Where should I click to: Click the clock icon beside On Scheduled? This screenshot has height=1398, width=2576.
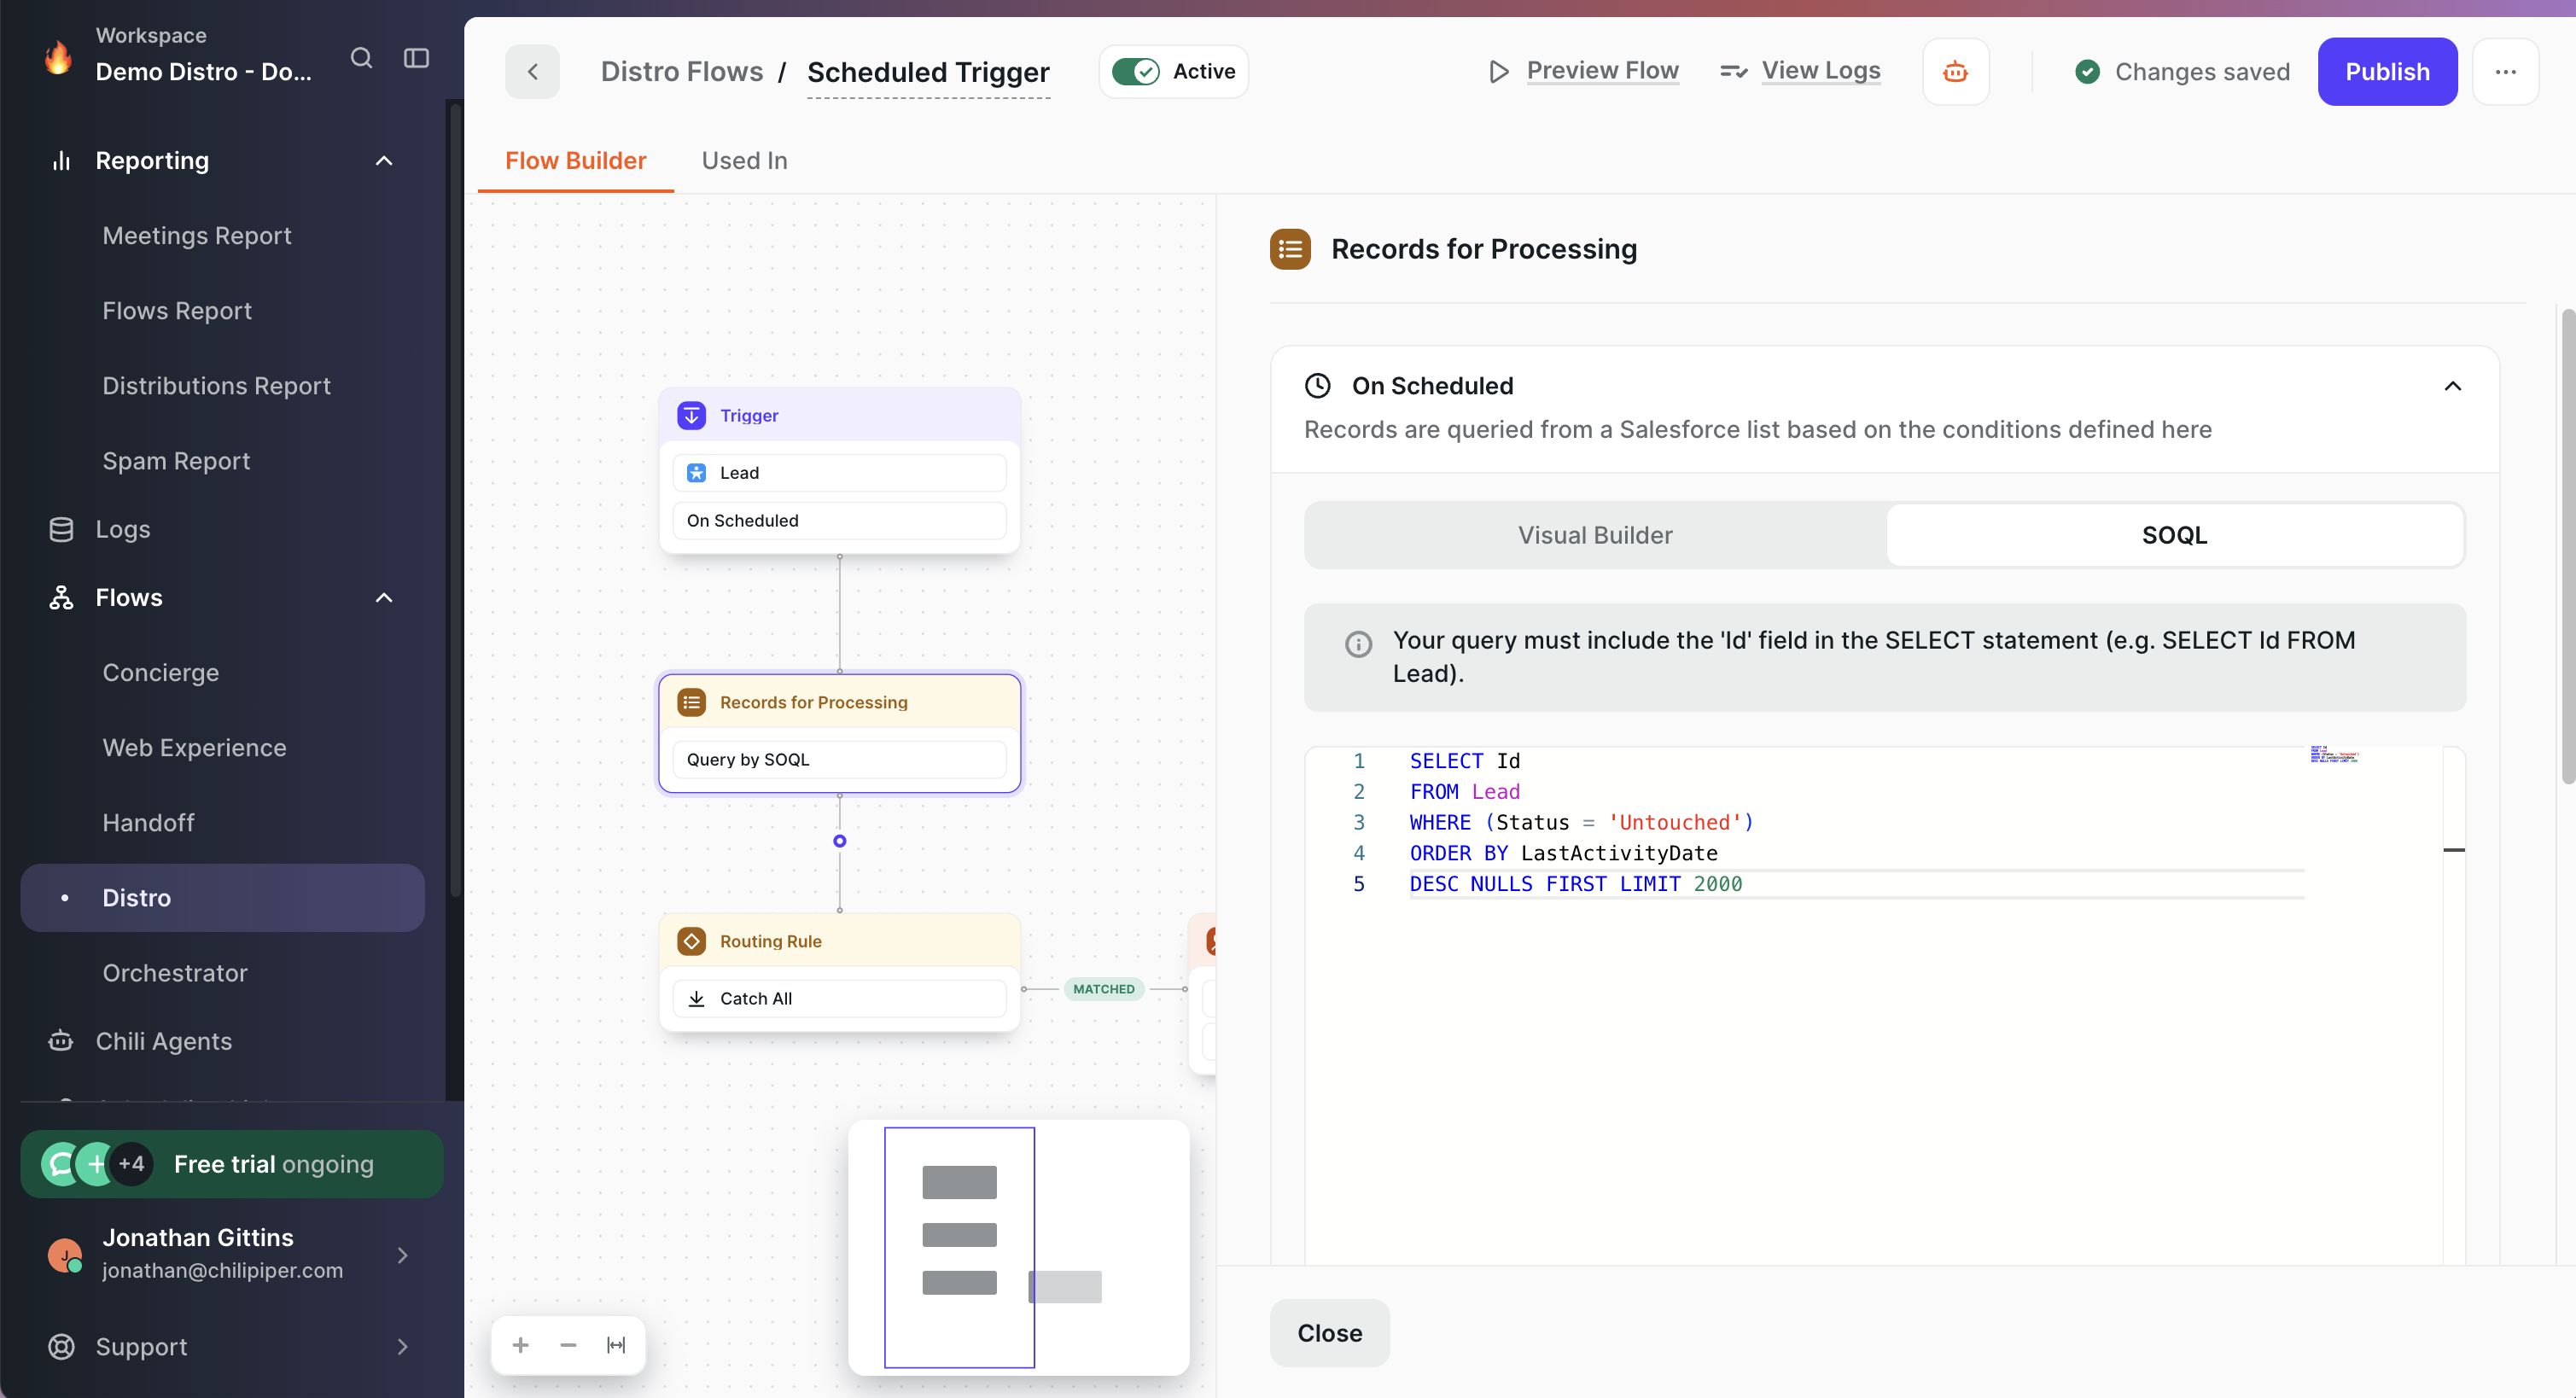(x=1318, y=385)
